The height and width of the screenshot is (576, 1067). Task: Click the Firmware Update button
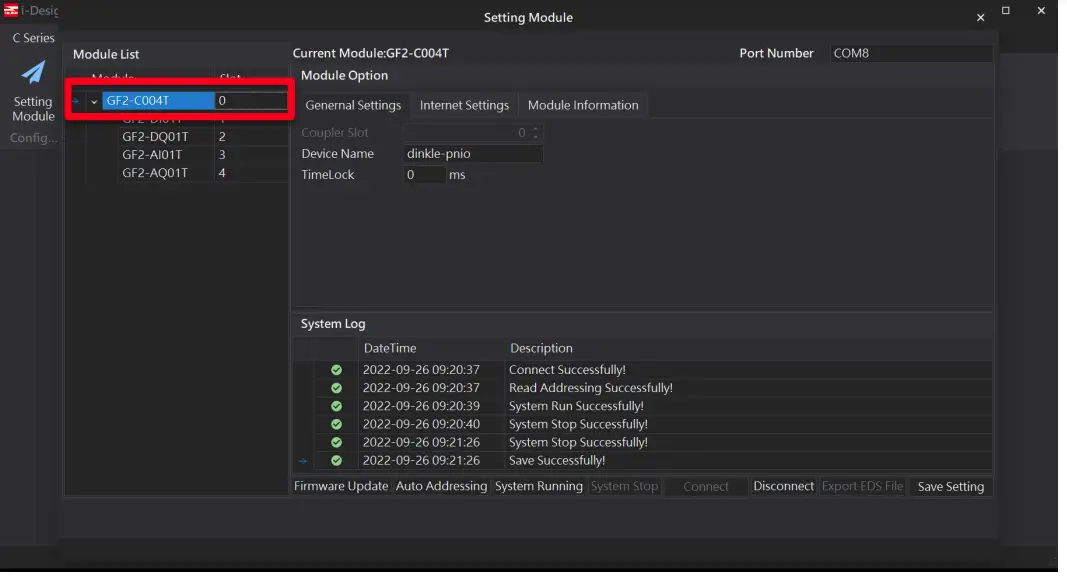(341, 487)
